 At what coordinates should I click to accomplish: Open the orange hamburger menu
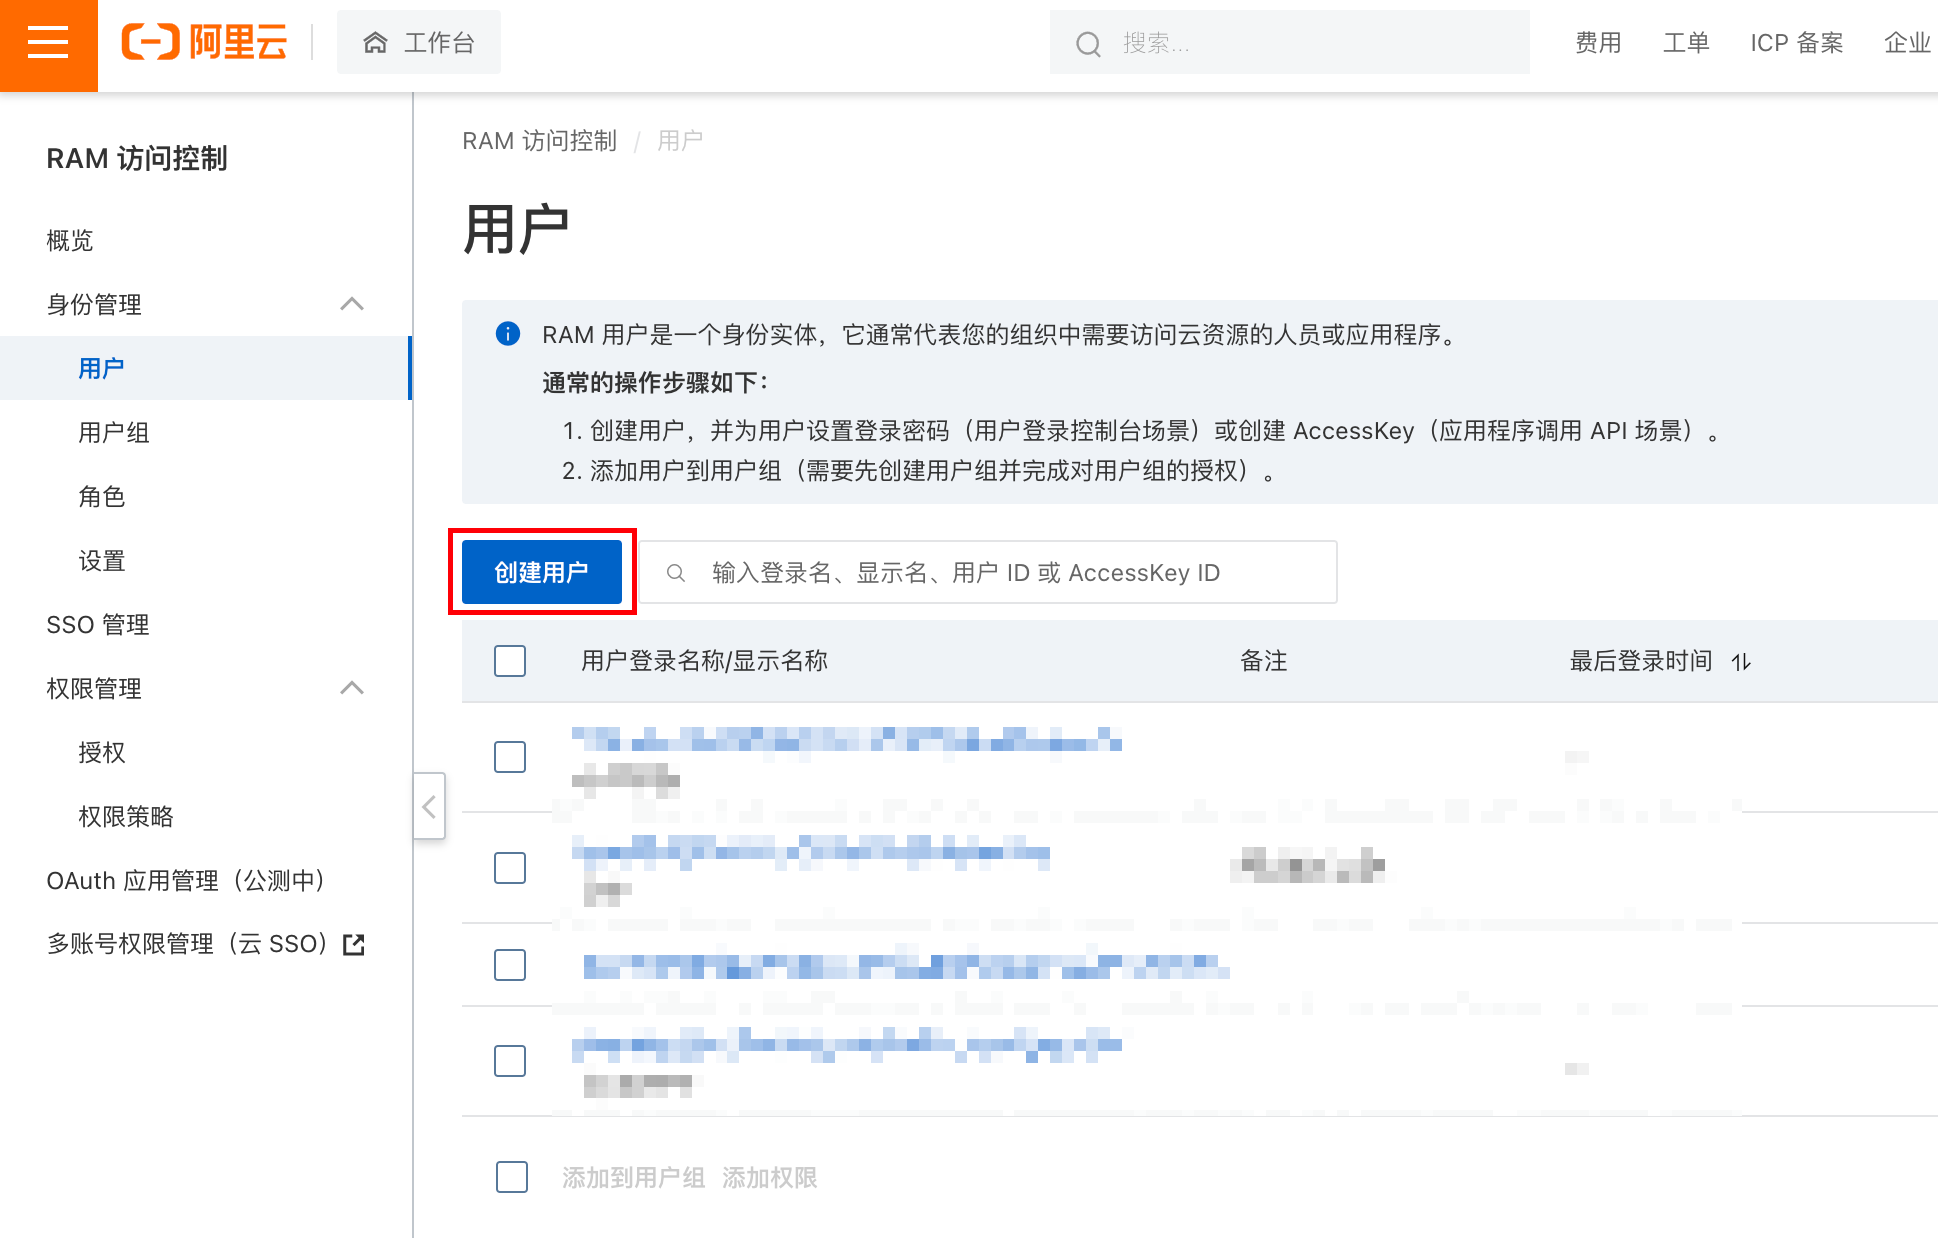tap(48, 44)
